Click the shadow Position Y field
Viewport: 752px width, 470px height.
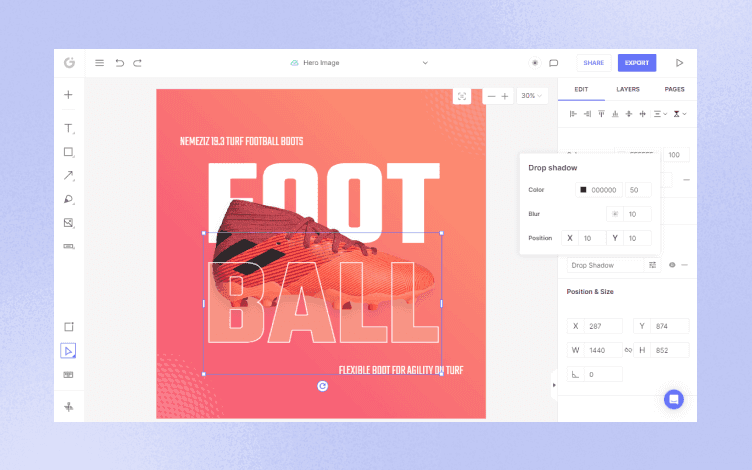(629, 238)
